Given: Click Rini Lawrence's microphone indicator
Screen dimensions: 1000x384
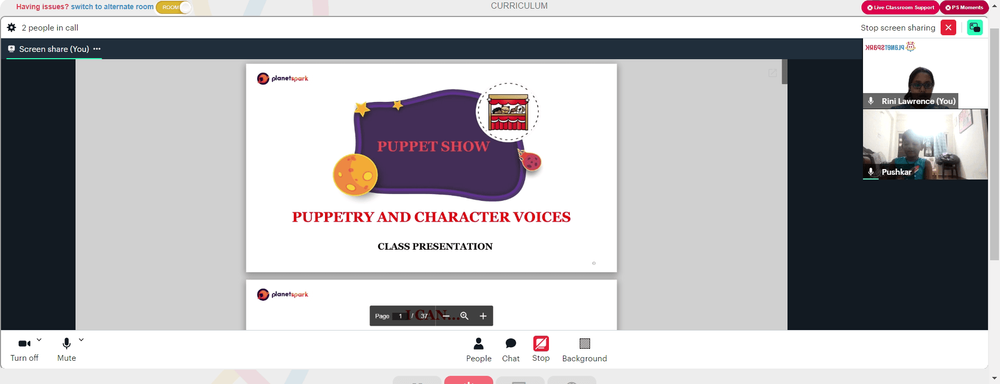Looking at the screenshot, I should pyautogui.click(x=871, y=101).
